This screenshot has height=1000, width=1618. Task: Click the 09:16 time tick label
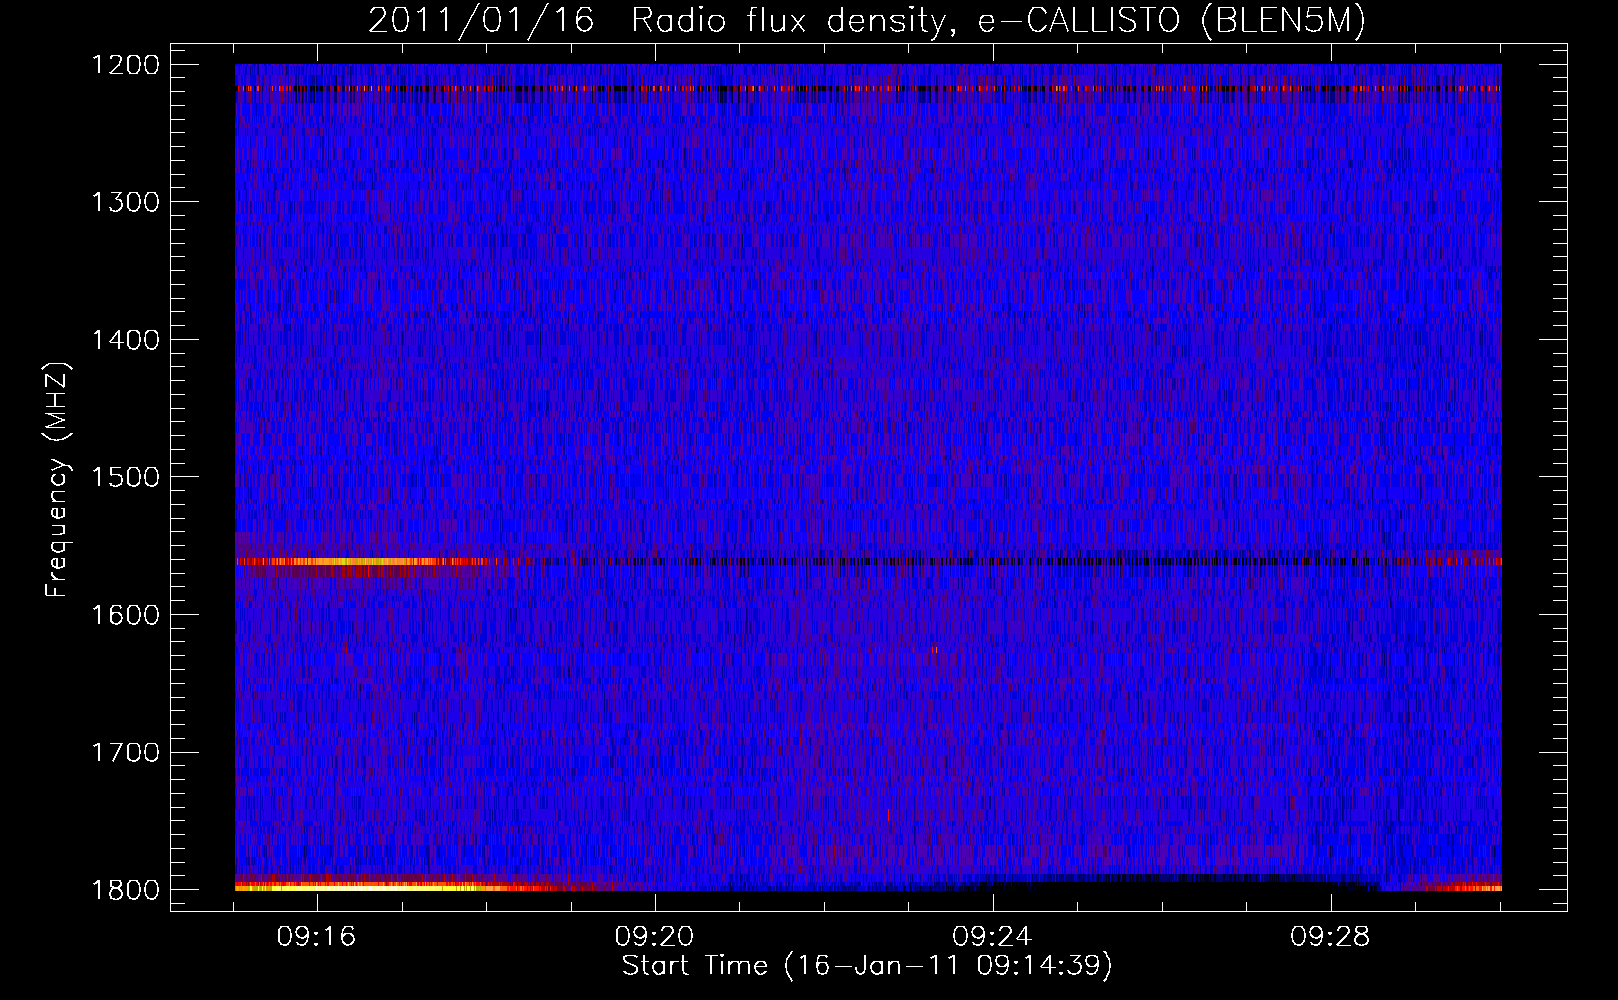(317, 937)
